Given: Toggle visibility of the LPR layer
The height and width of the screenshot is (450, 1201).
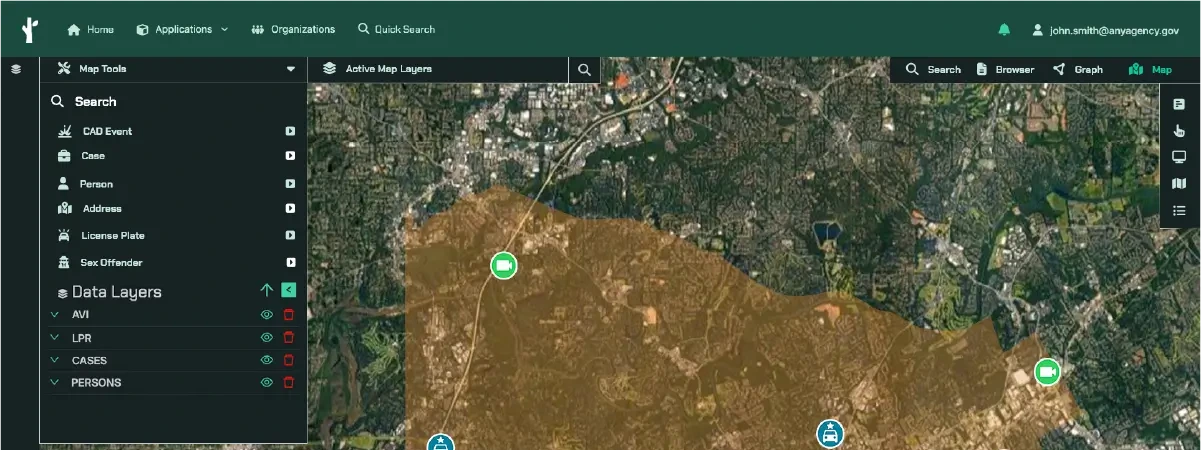Looking at the screenshot, I should coord(267,338).
